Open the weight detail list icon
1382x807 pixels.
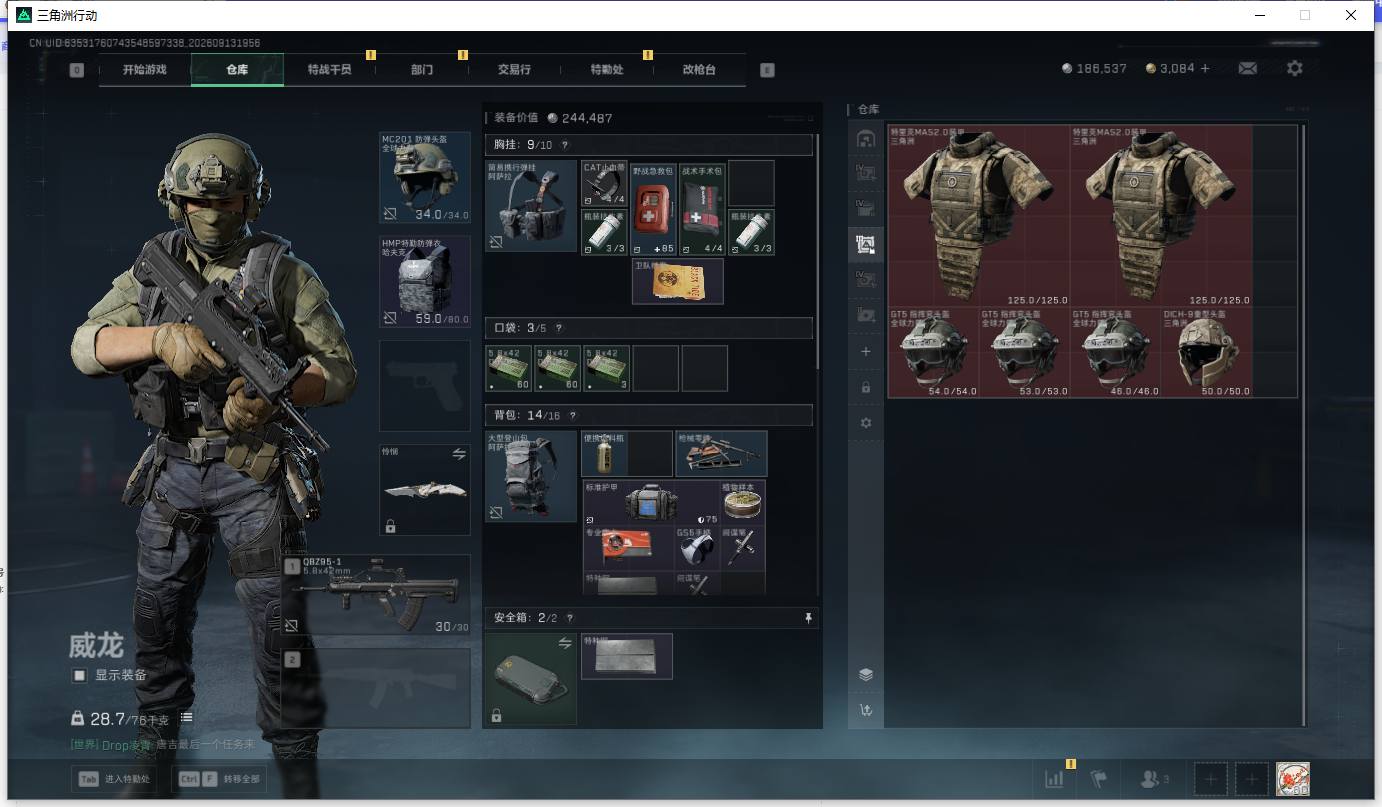pos(187,718)
